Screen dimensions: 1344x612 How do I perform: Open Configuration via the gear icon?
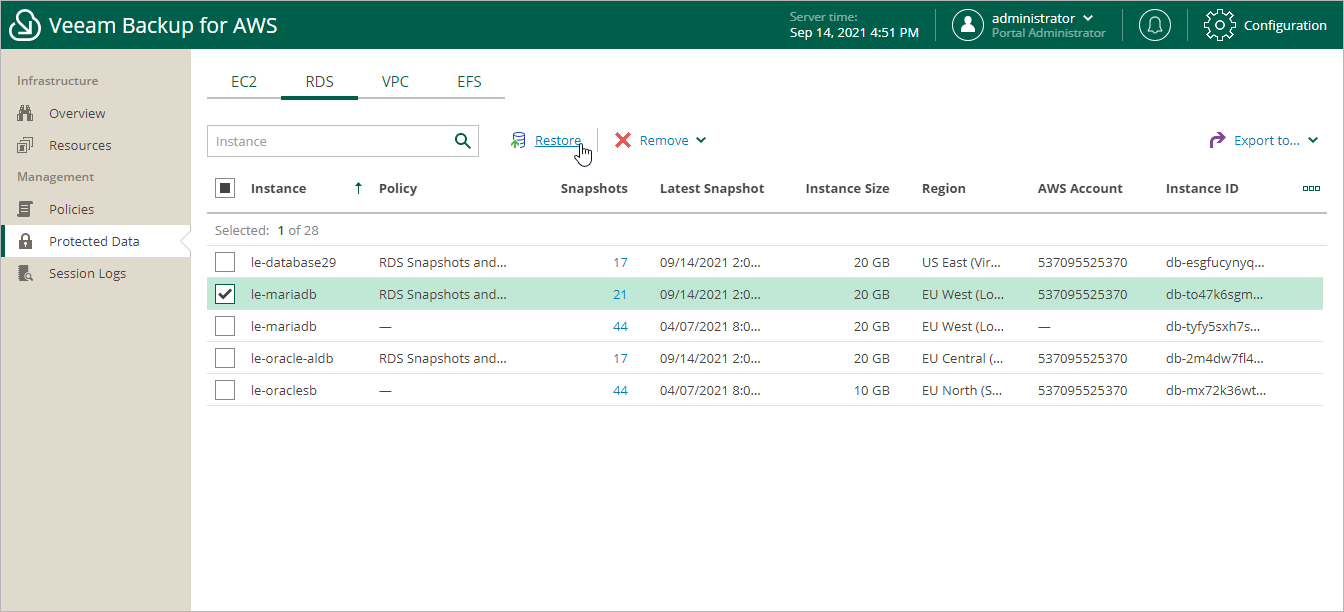[1219, 25]
